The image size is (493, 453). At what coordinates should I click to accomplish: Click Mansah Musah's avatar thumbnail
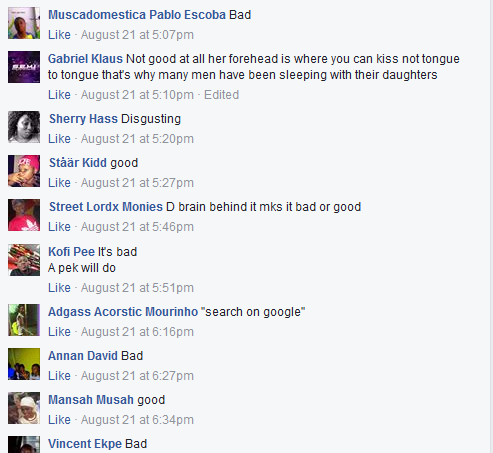point(24,408)
